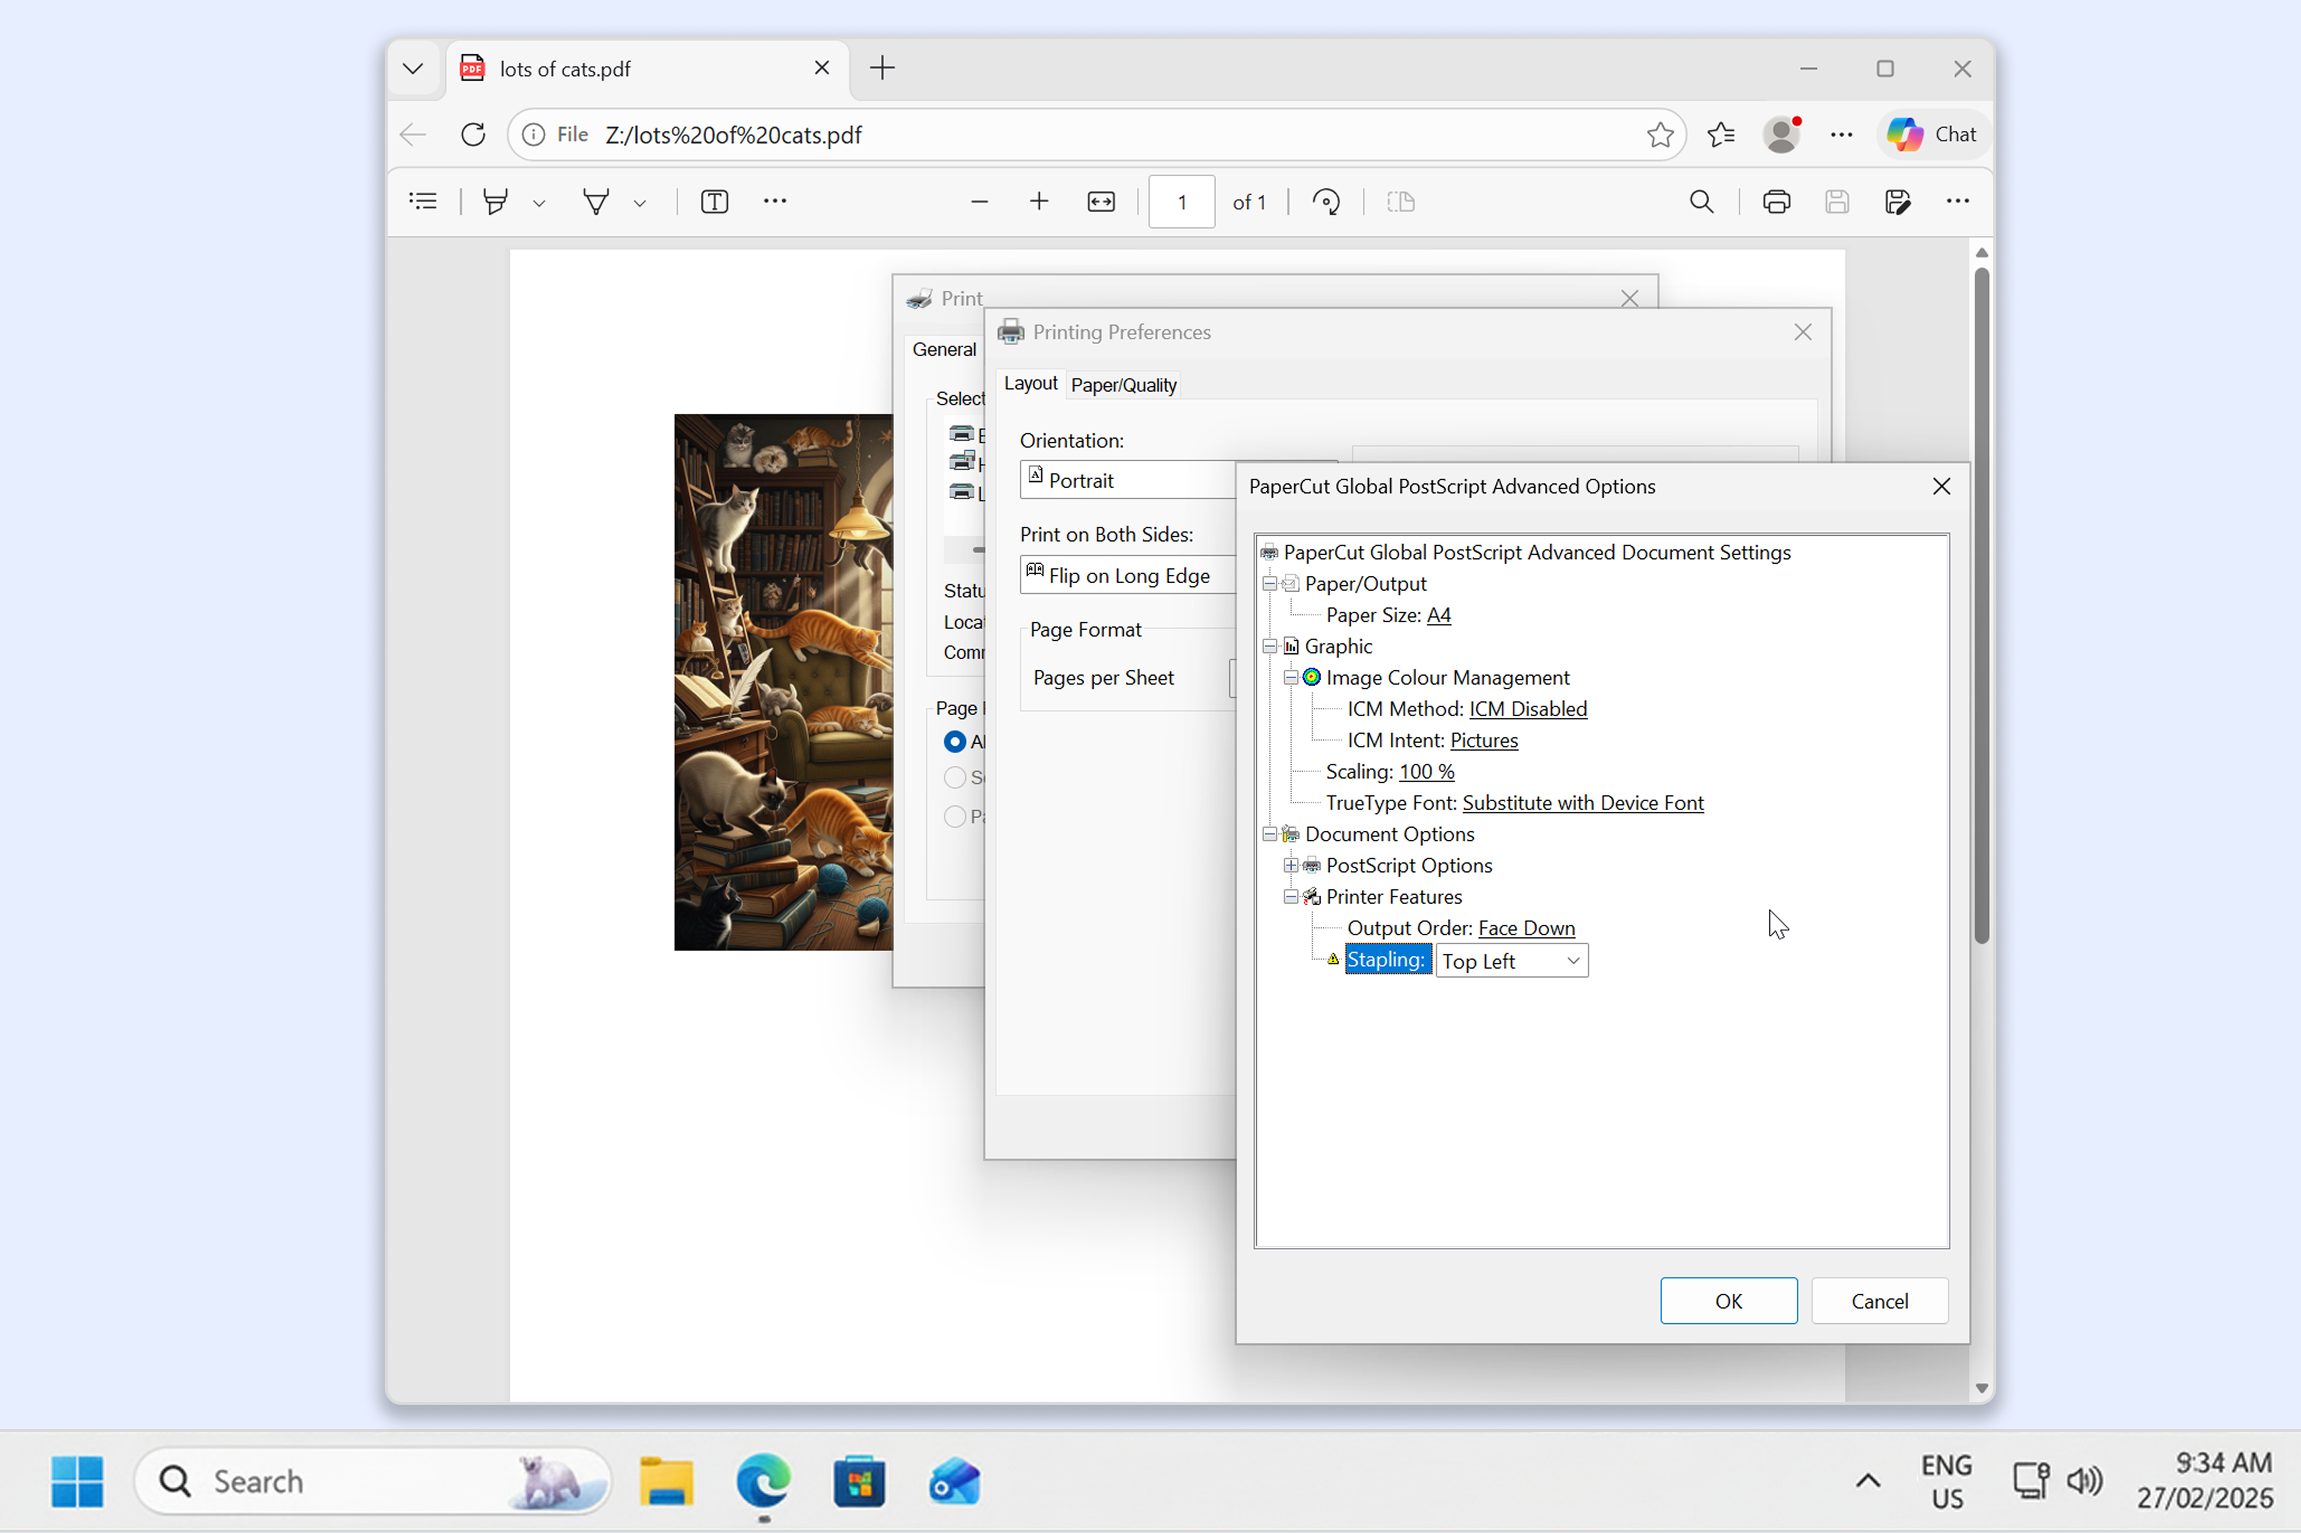Switch to the General tab of Print dialog
This screenshot has height=1533, width=2301.
coord(943,349)
